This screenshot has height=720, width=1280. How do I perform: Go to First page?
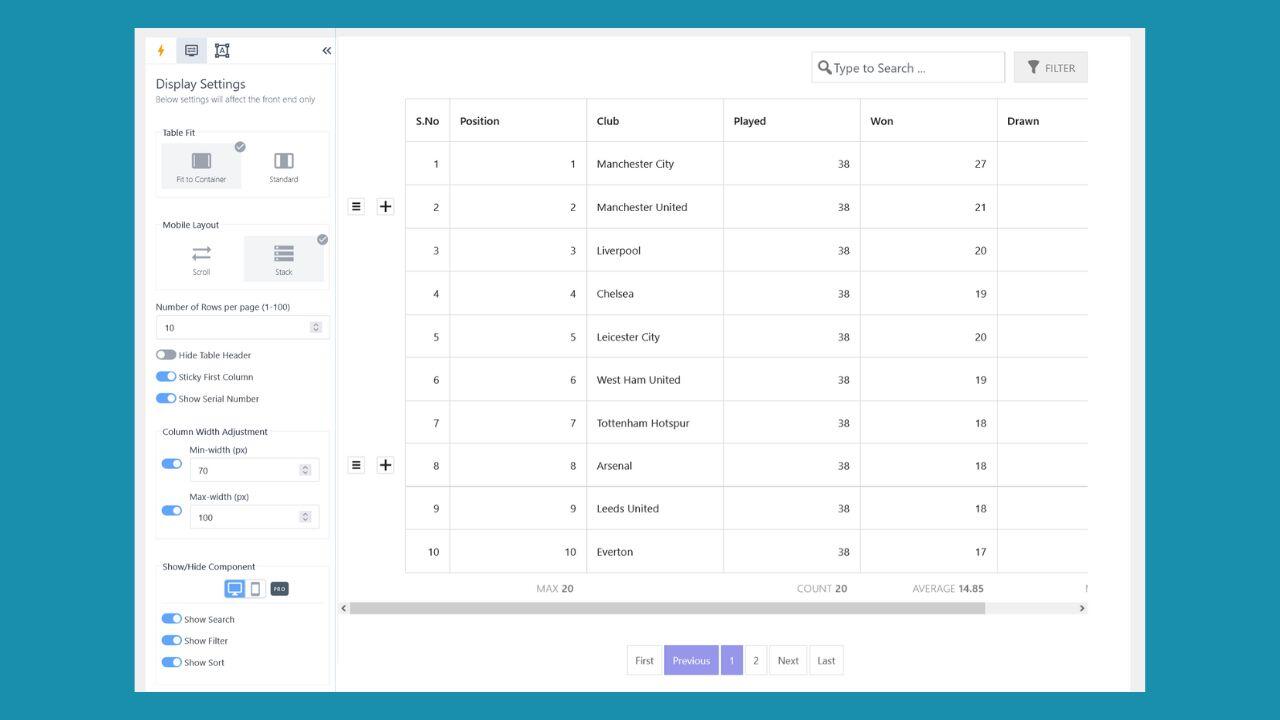pos(644,660)
